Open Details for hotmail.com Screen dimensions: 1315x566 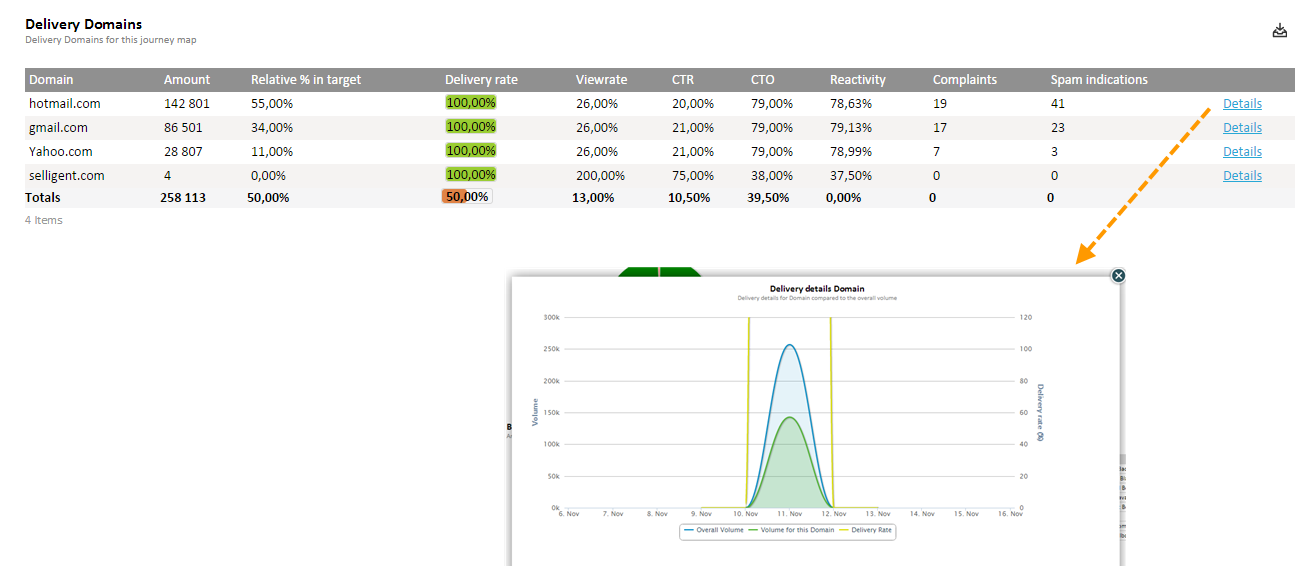pos(1242,104)
